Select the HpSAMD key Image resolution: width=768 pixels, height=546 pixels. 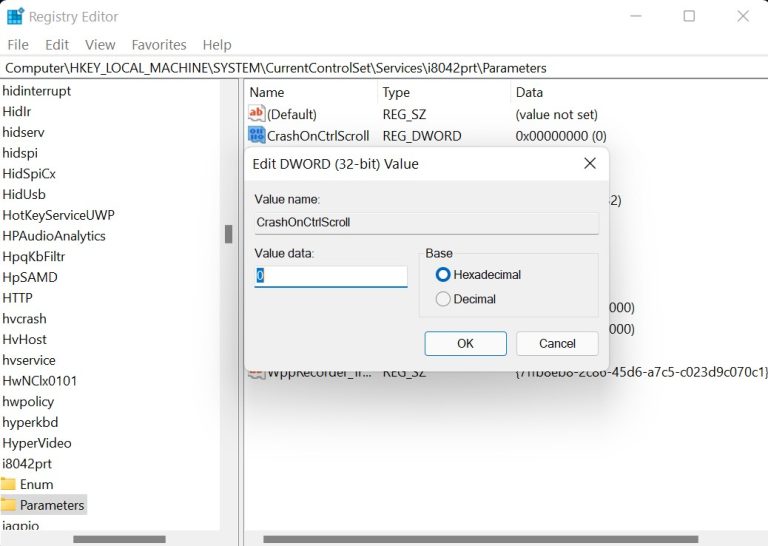coord(29,277)
